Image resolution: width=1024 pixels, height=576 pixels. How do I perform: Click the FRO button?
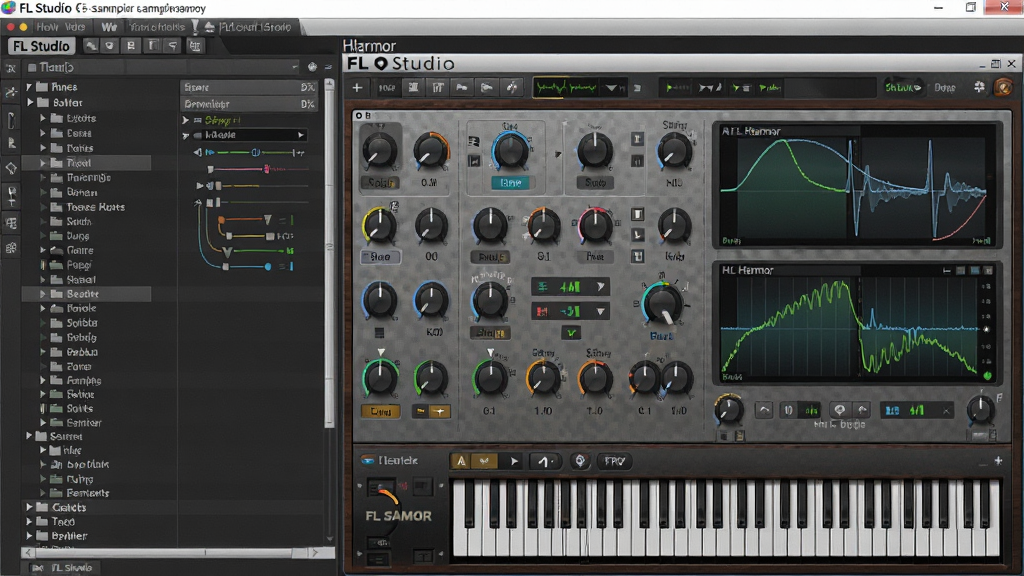pyautogui.click(x=614, y=461)
